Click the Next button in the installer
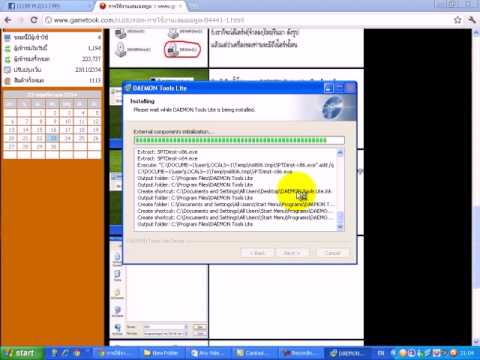 [292, 253]
